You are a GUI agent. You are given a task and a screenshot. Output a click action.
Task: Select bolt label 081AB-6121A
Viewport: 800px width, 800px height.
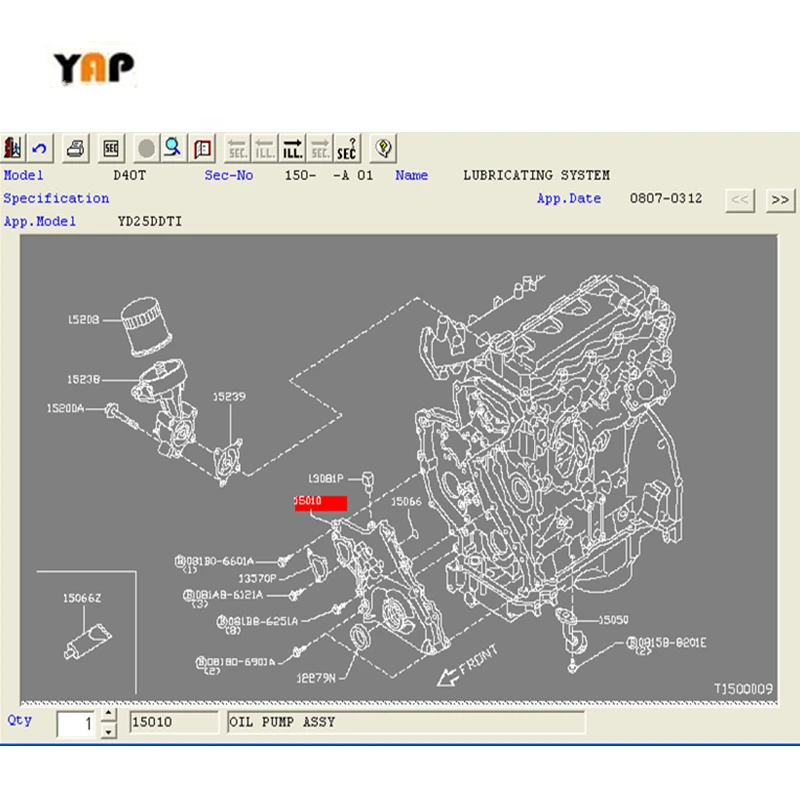[x=223, y=595]
